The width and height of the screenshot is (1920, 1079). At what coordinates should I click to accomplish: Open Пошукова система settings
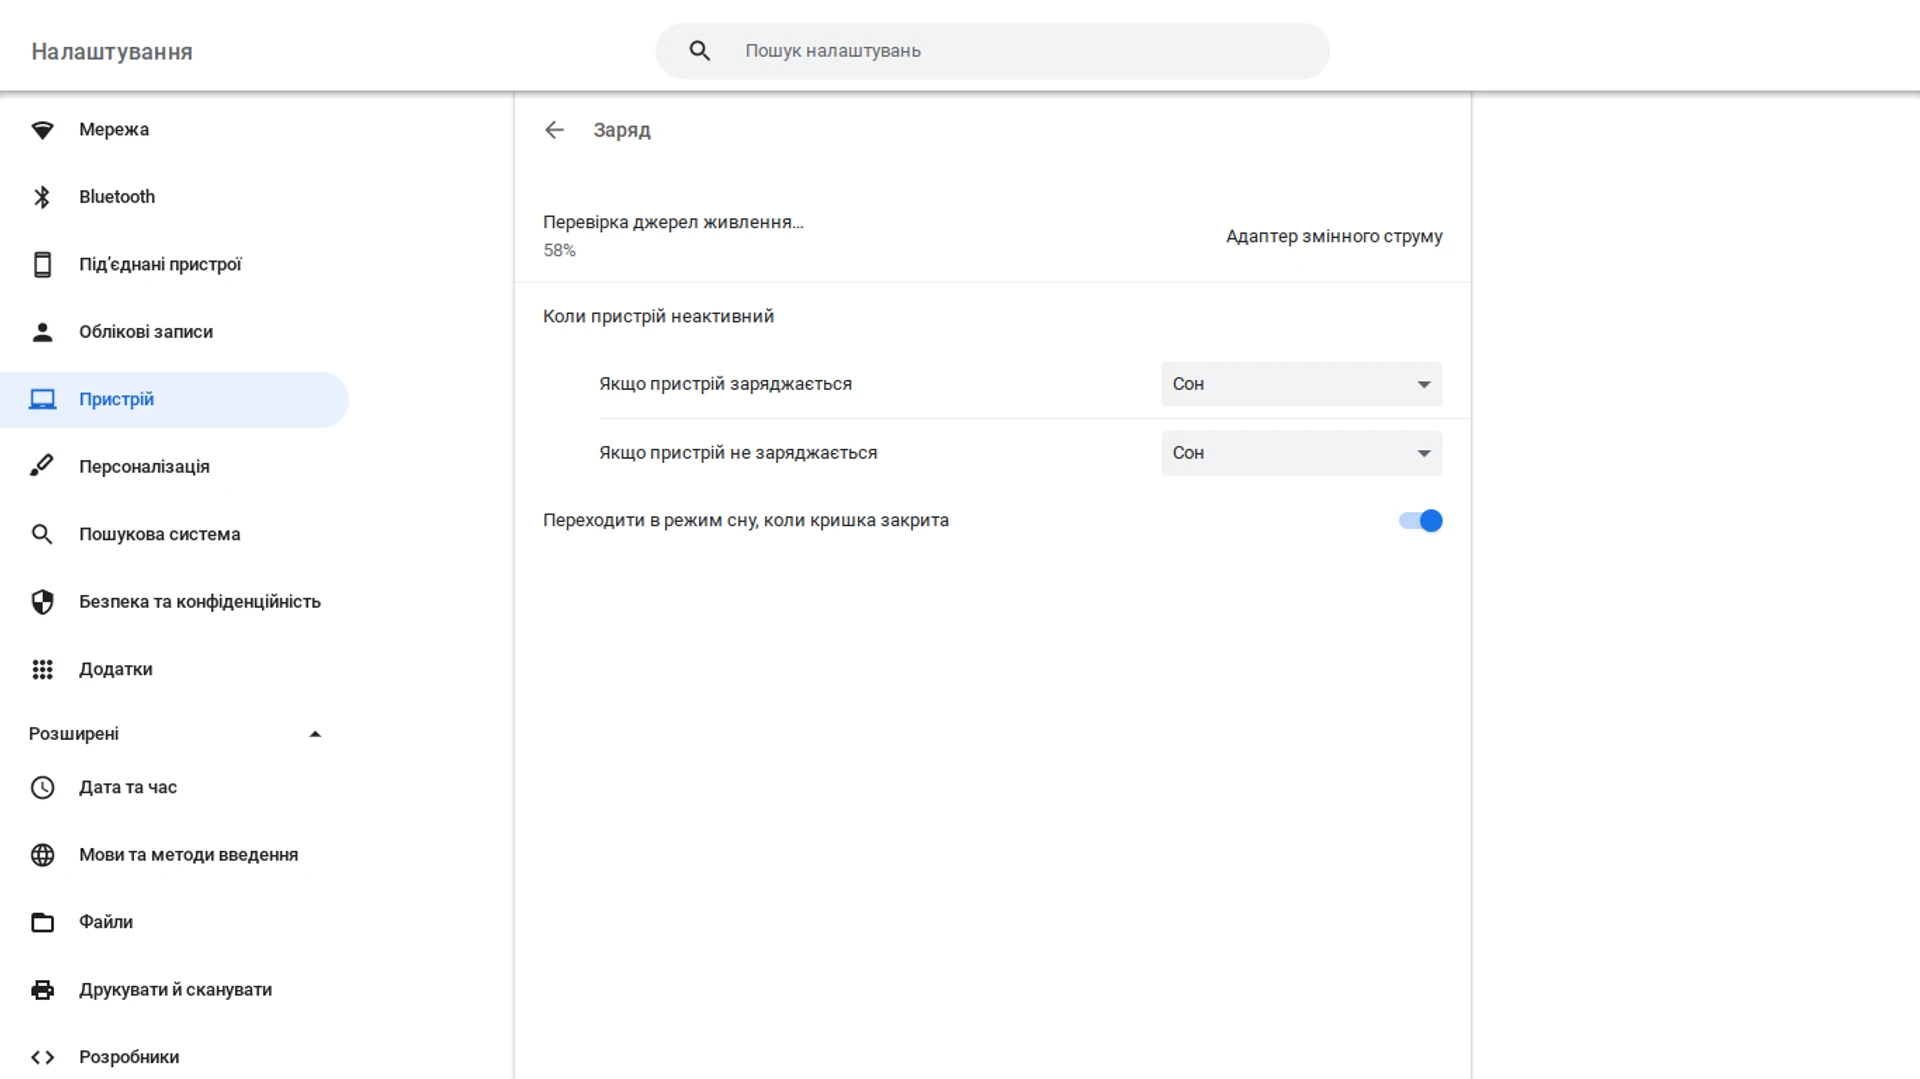pyautogui.click(x=159, y=534)
